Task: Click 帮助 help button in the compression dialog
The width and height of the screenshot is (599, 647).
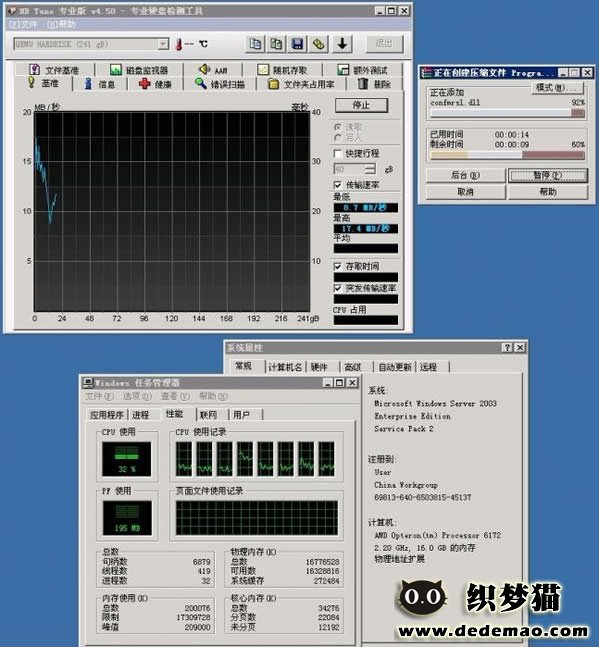Action: coord(548,192)
